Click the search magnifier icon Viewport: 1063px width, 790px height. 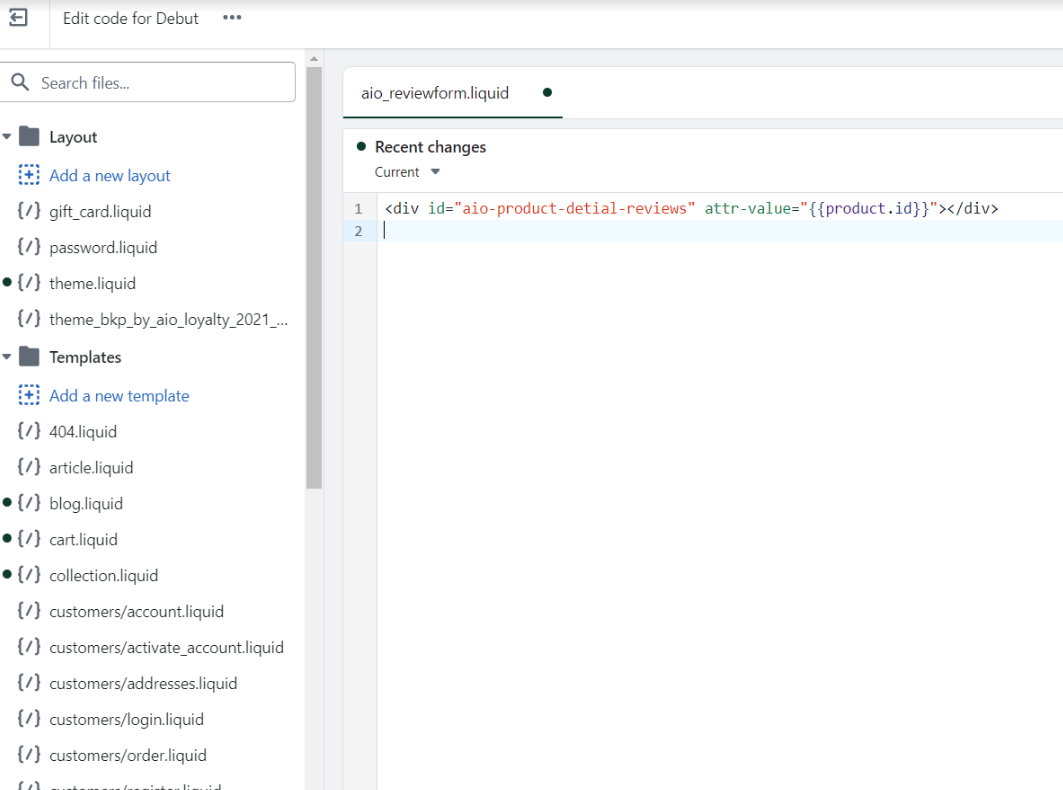coord(20,82)
